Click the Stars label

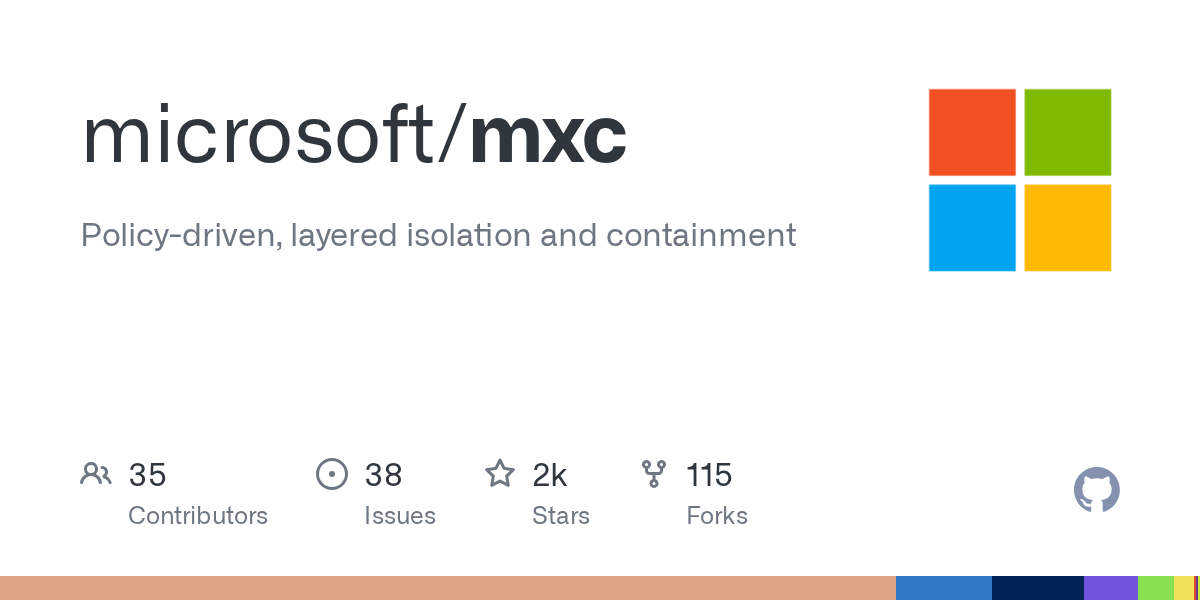[561, 516]
